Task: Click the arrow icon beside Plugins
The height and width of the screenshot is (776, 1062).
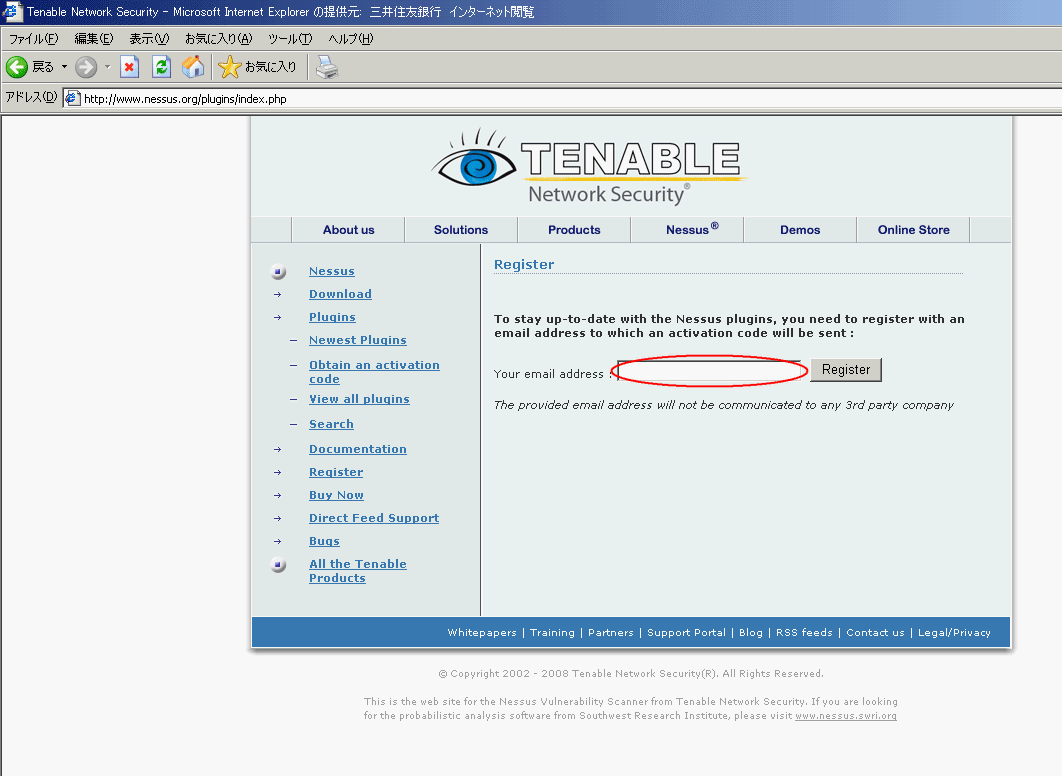Action: [278, 318]
